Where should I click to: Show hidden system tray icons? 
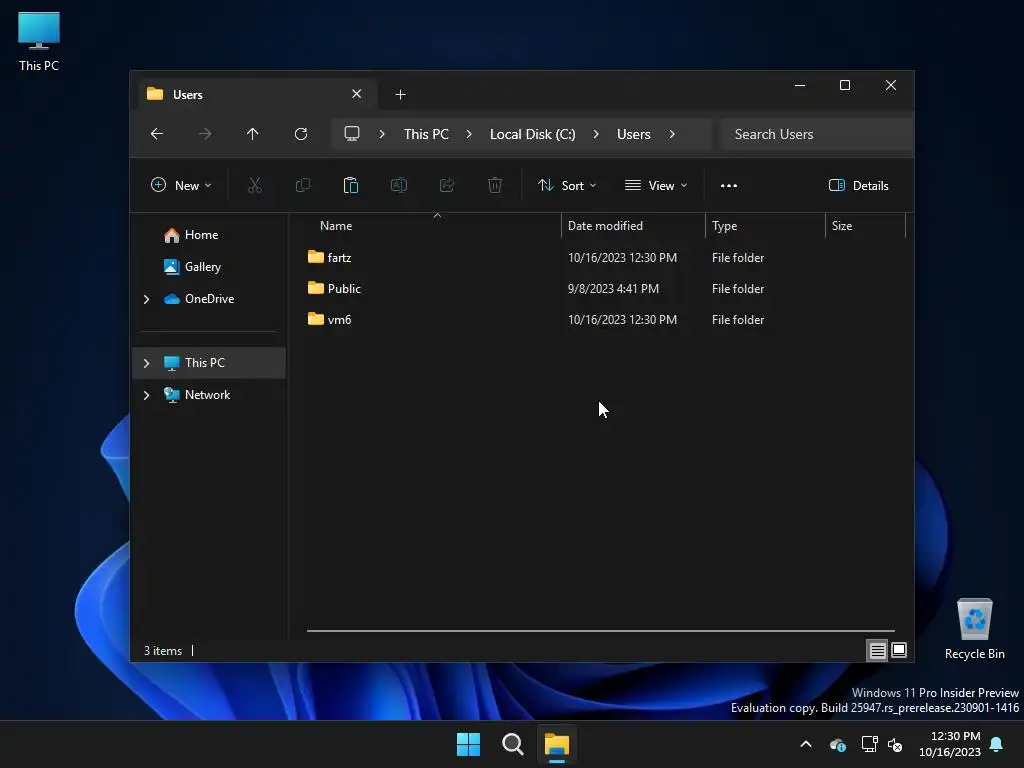click(806, 744)
